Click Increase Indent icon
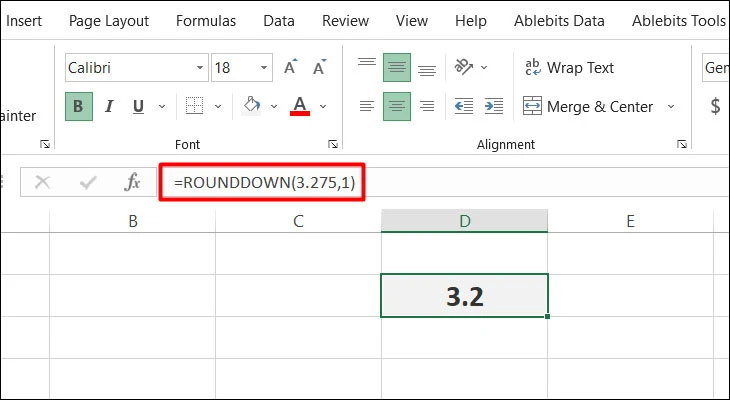This screenshot has height=400, width=730. [x=493, y=106]
